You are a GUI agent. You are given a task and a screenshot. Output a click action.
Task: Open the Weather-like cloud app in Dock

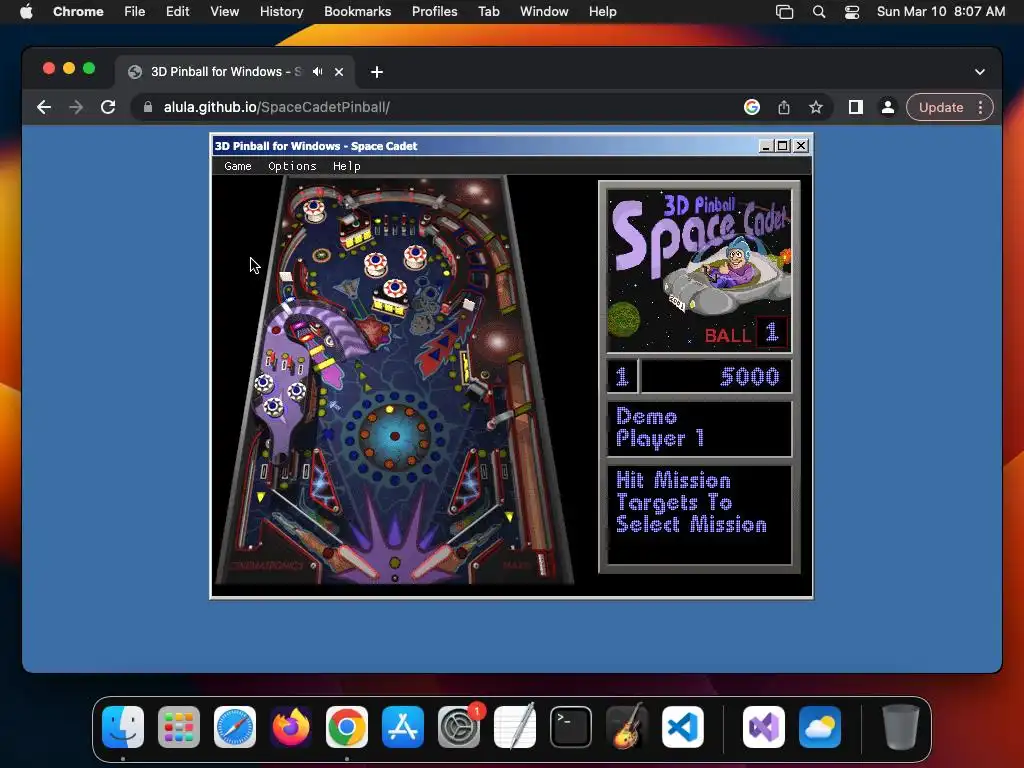point(820,727)
